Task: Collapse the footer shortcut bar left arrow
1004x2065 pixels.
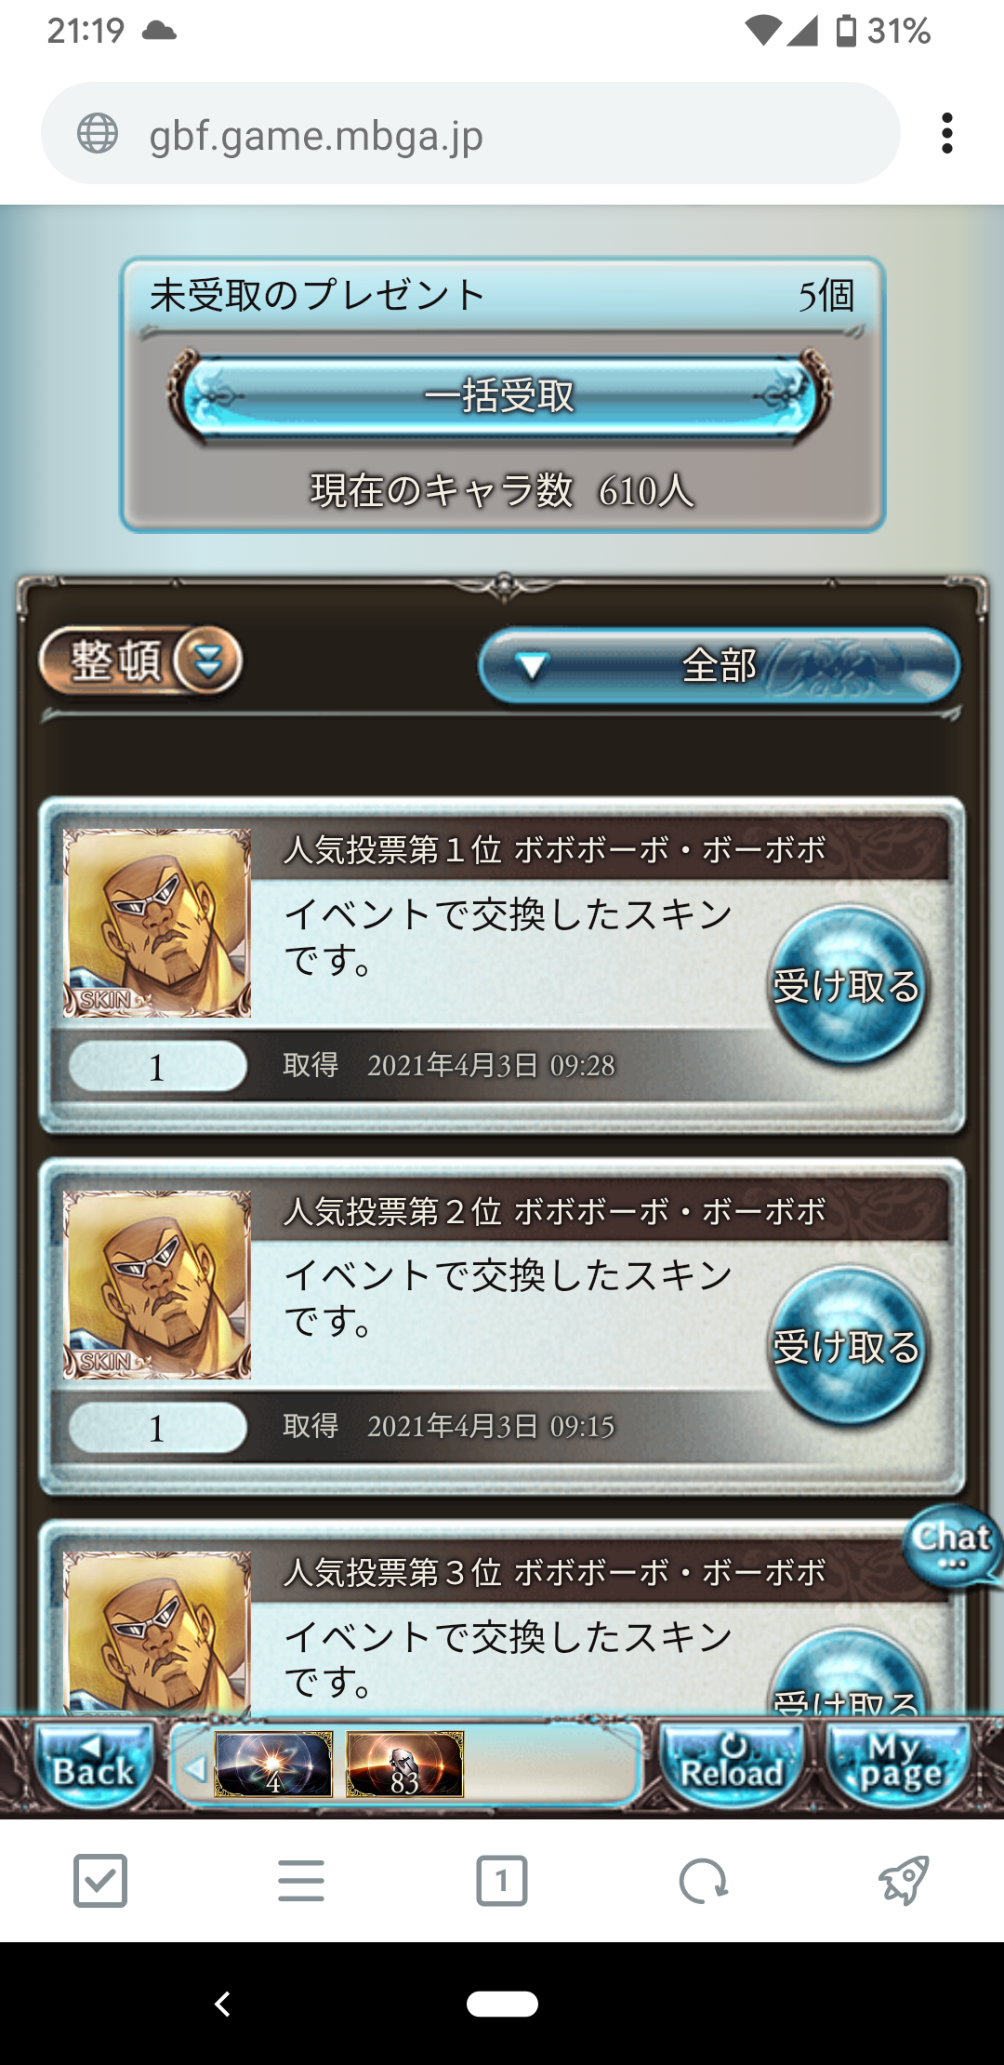Action: click(x=194, y=1767)
